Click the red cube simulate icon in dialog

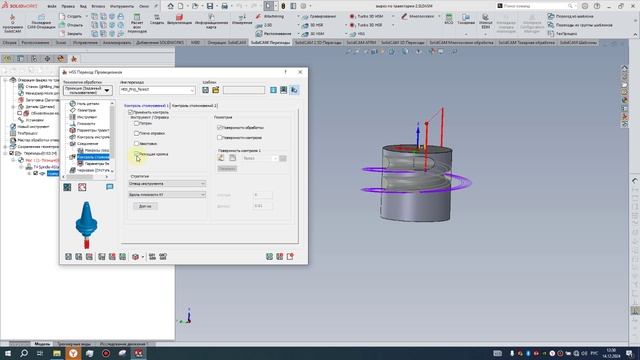135,256
